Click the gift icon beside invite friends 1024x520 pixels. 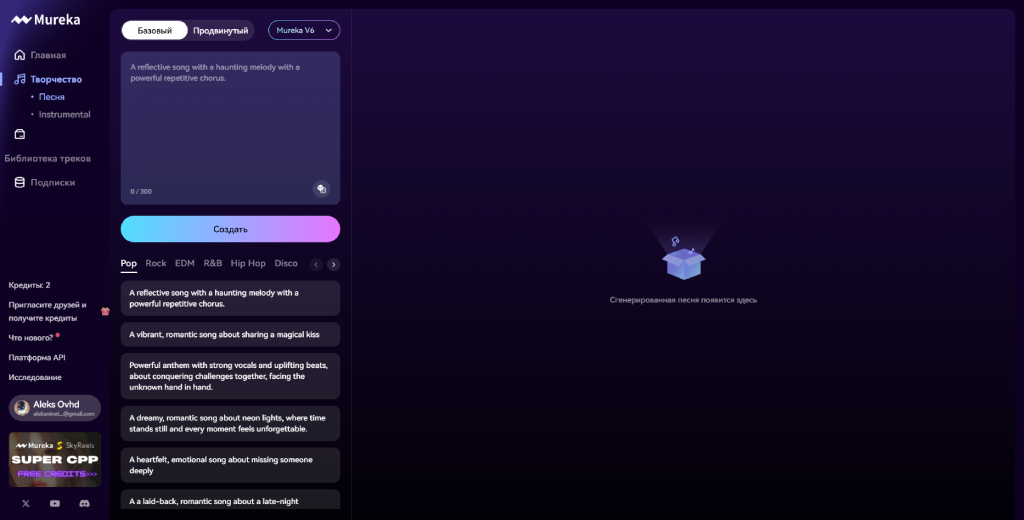(105, 311)
